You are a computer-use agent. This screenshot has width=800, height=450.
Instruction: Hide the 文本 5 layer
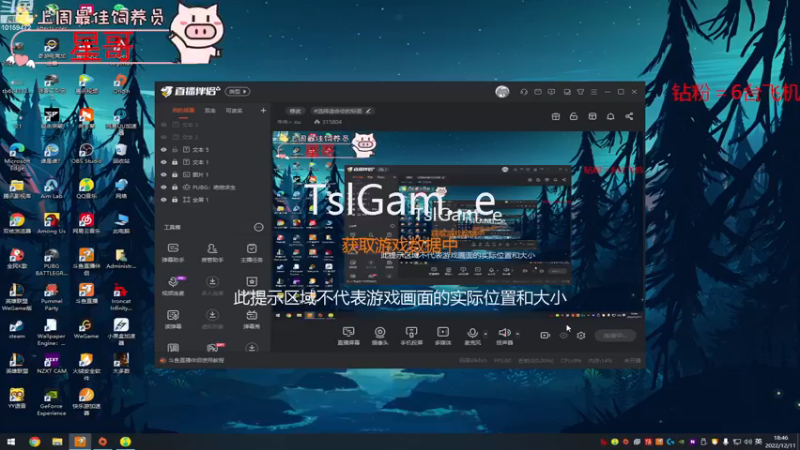(x=164, y=149)
